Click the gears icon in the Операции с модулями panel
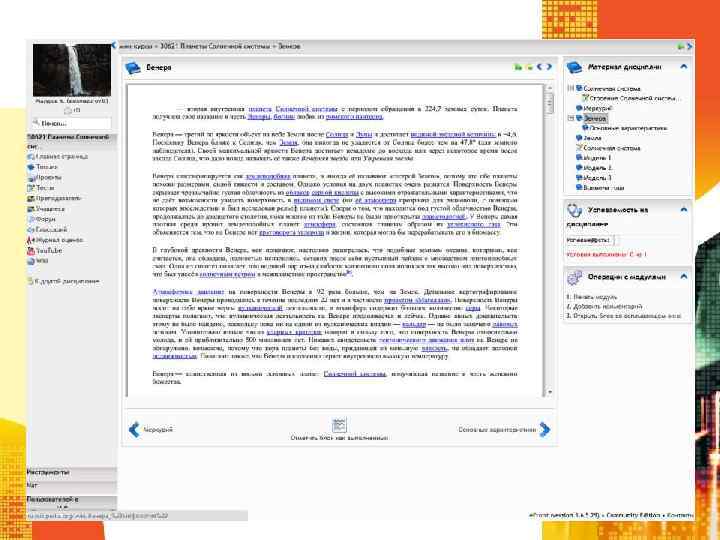 [x=574, y=278]
